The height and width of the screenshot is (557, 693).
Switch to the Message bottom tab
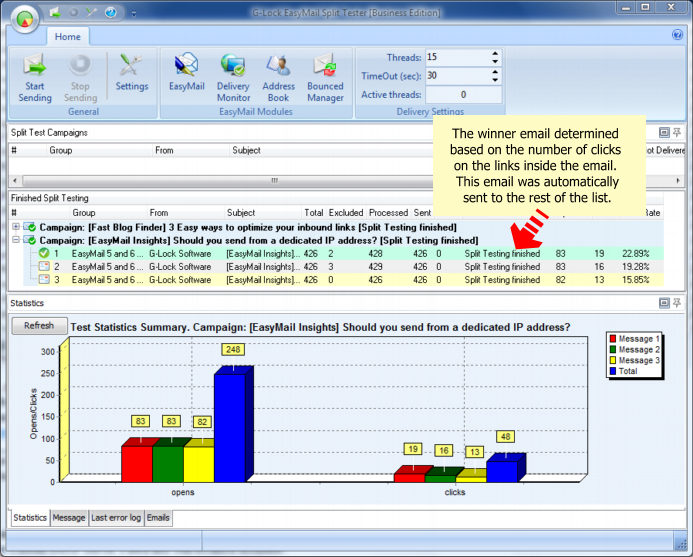pyautogui.click(x=69, y=518)
